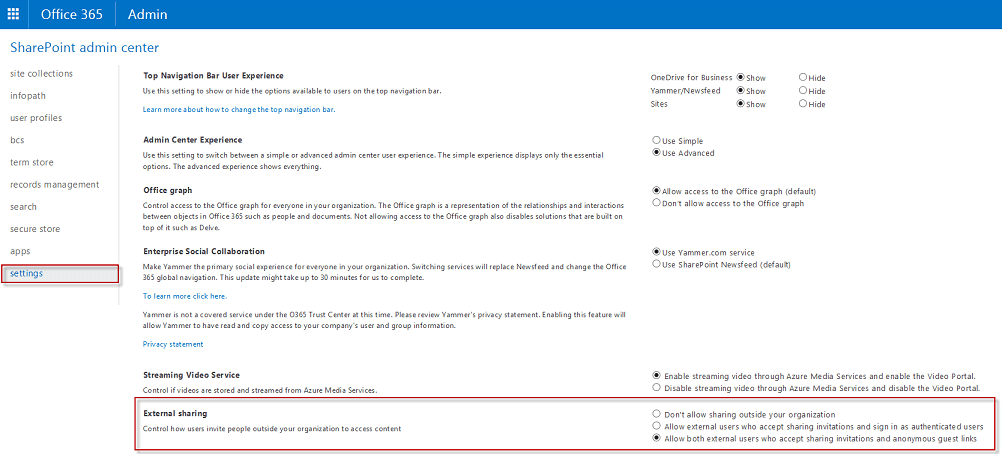
Task: Open secure store in the sidebar
Action: 35,229
